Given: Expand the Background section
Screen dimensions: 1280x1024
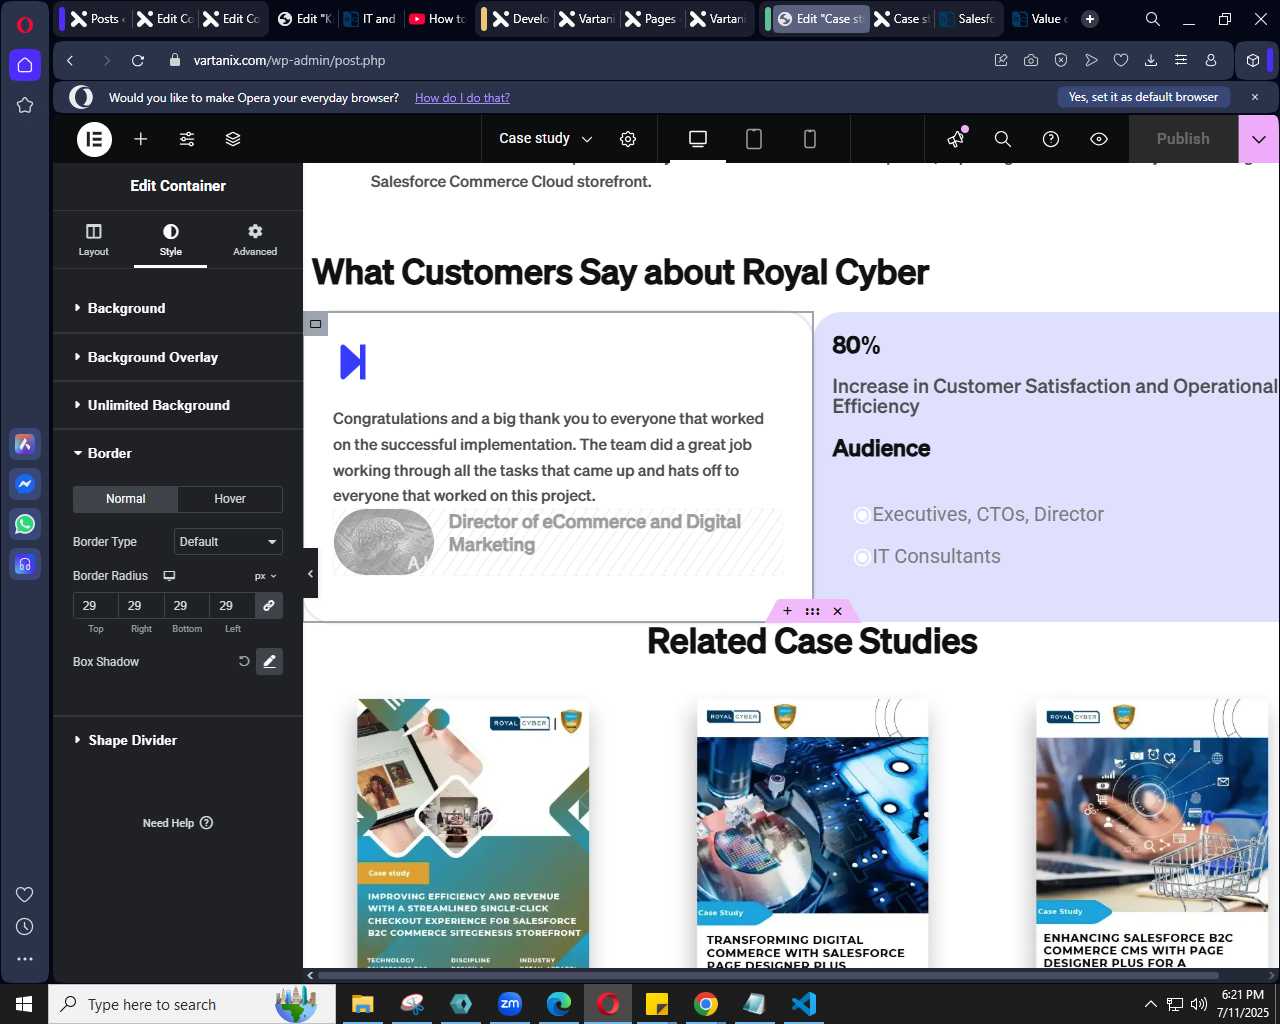Looking at the screenshot, I should pyautogui.click(x=178, y=308).
